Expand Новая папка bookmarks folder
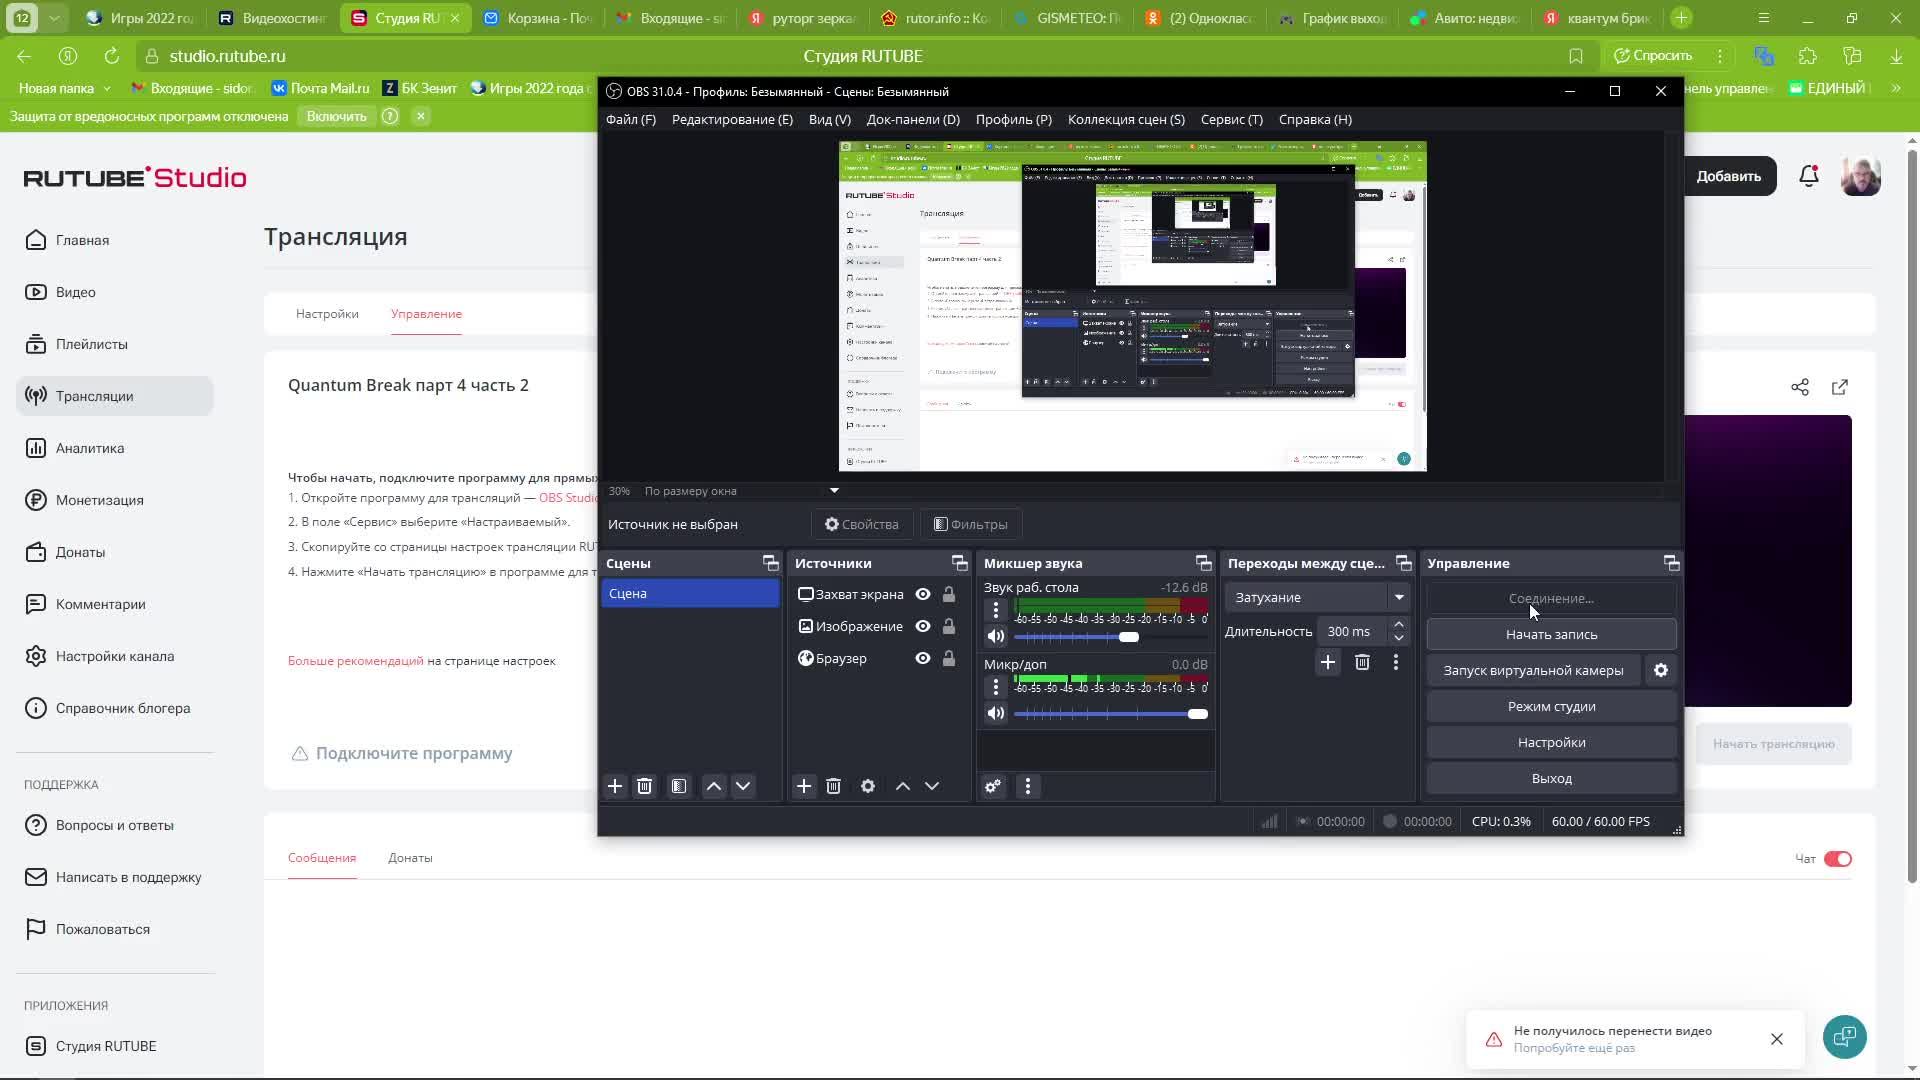 point(64,88)
